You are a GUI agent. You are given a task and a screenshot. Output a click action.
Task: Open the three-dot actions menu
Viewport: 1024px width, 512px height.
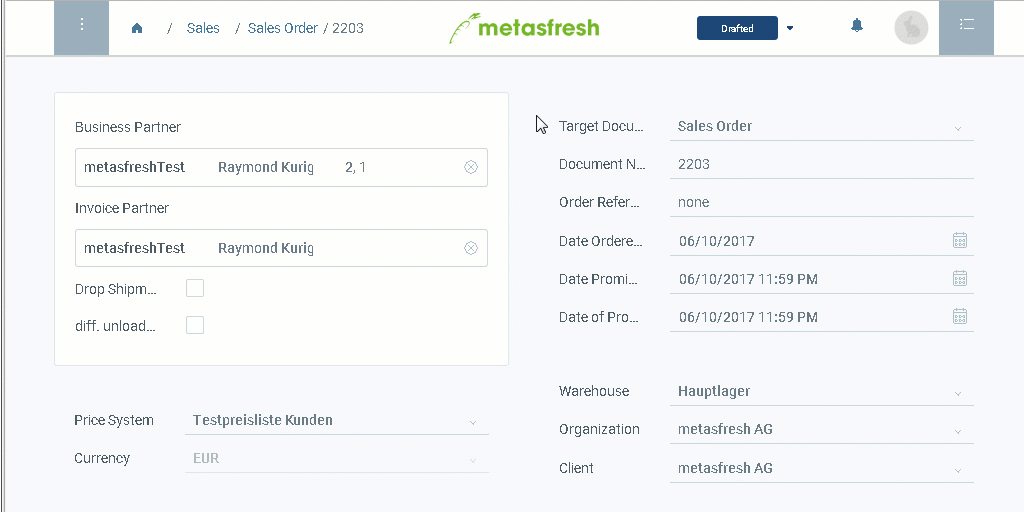tap(82, 27)
